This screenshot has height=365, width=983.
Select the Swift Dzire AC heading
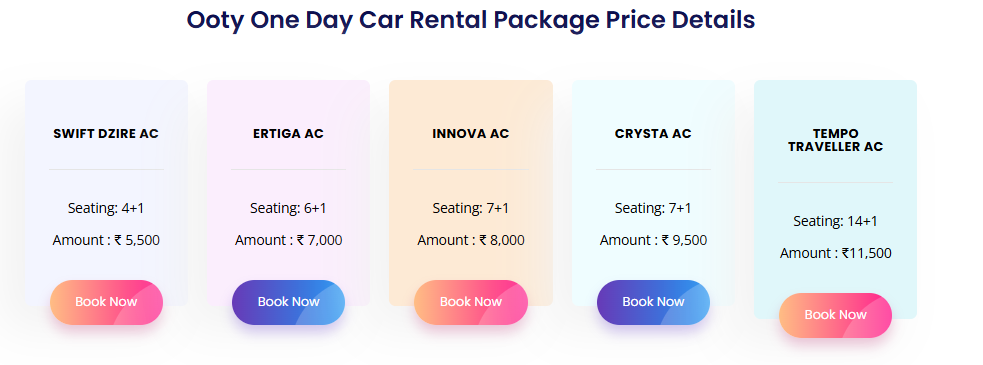(106, 134)
